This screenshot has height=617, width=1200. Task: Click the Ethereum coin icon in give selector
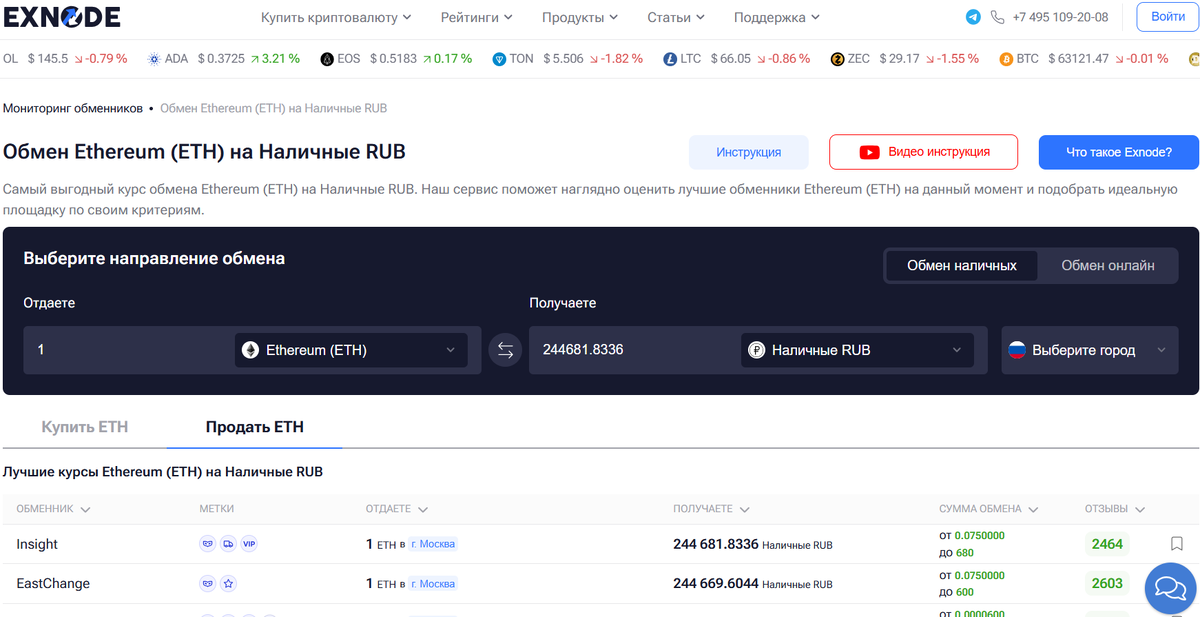pos(251,350)
